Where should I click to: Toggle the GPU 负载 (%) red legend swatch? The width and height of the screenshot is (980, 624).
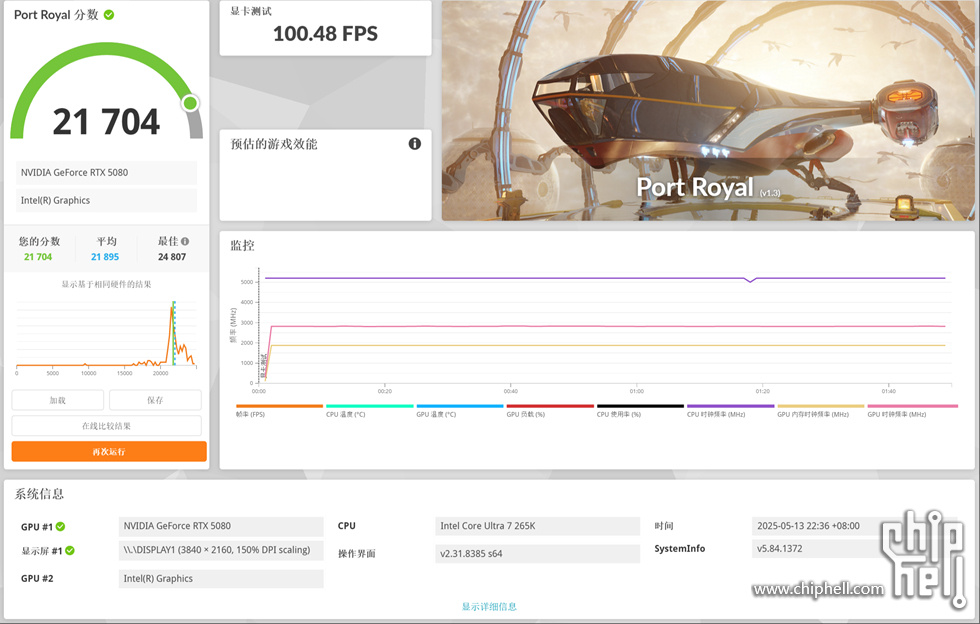[x=550, y=406]
